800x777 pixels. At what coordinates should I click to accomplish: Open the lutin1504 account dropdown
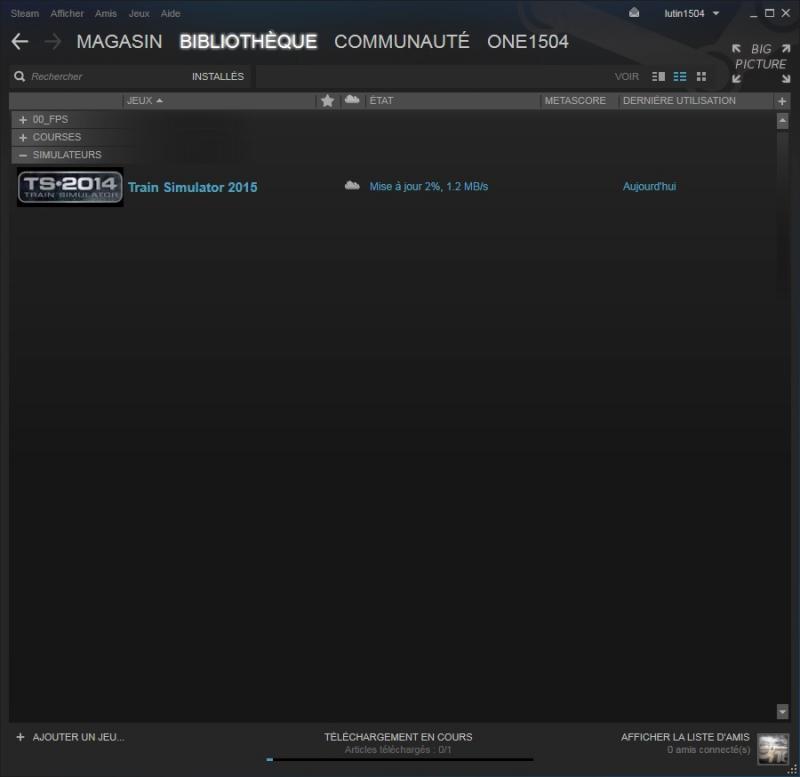pos(691,13)
